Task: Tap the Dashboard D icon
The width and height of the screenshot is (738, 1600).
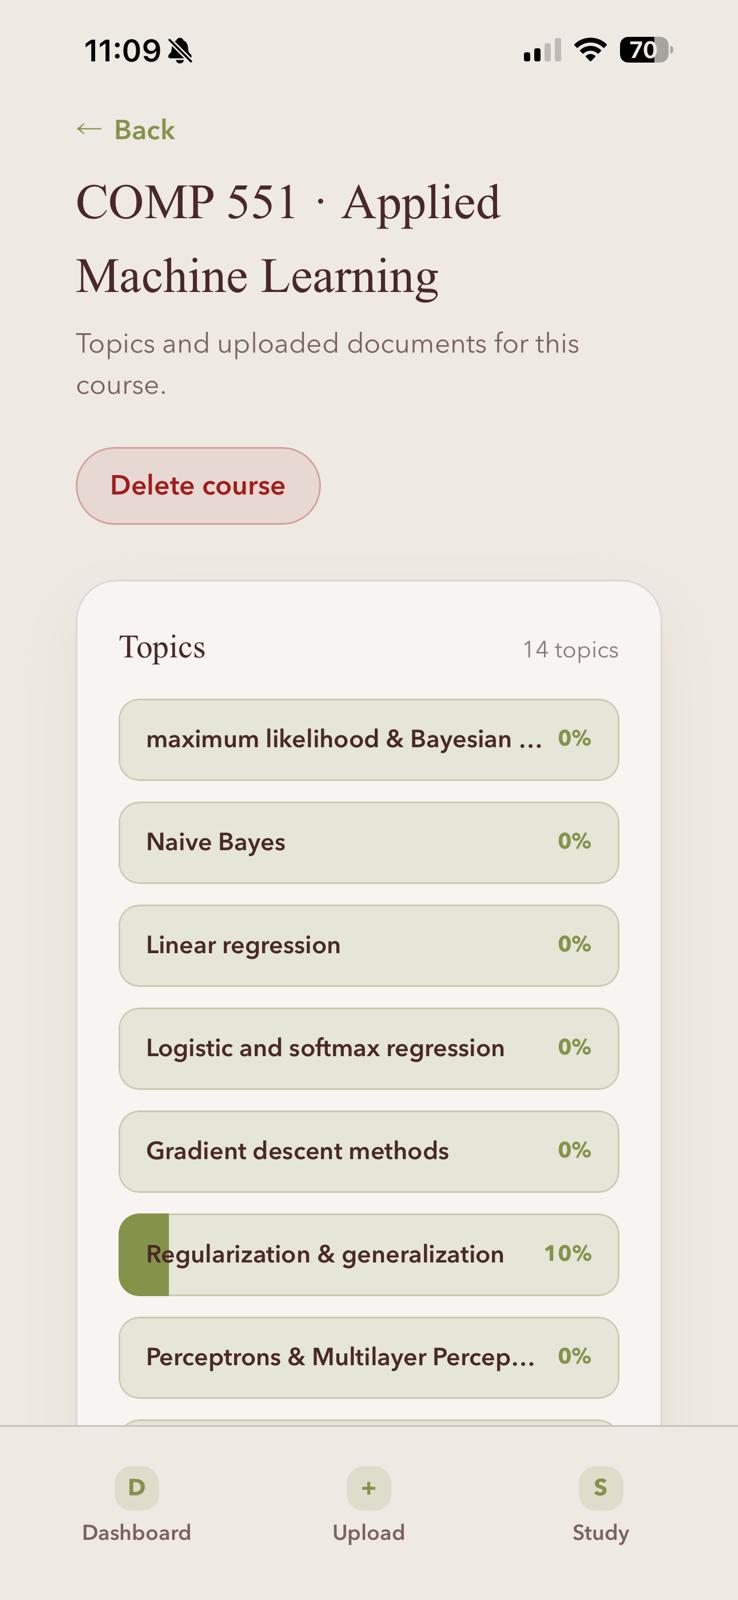Action: pos(137,1488)
